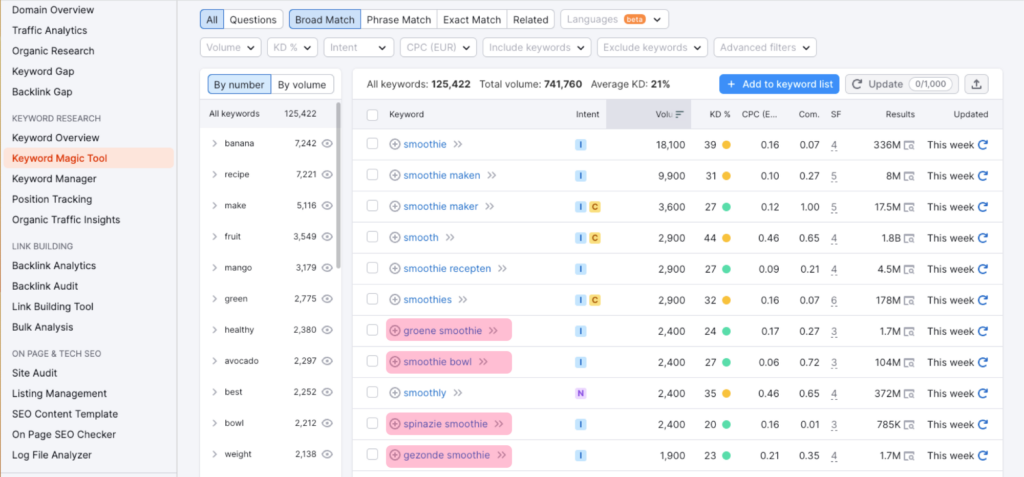Open the smoothie maker keyword link
Viewport: 1024px width, 477px height.
(x=441, y=206)
